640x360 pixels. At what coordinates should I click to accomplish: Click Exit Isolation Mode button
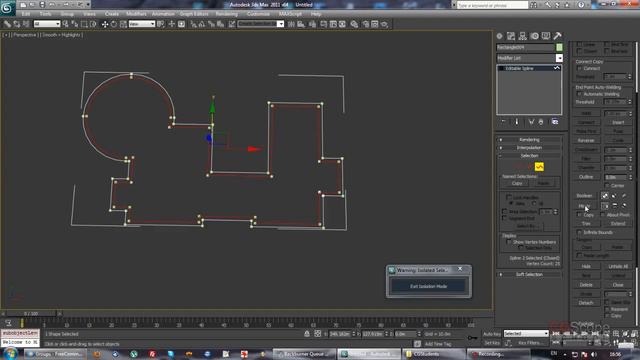428,286
